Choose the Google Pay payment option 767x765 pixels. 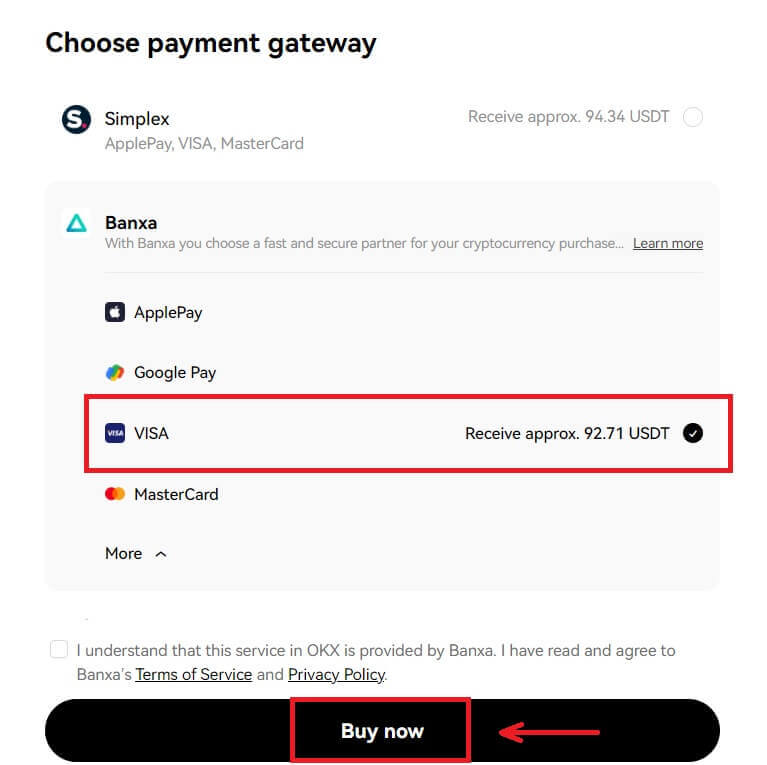175,372
